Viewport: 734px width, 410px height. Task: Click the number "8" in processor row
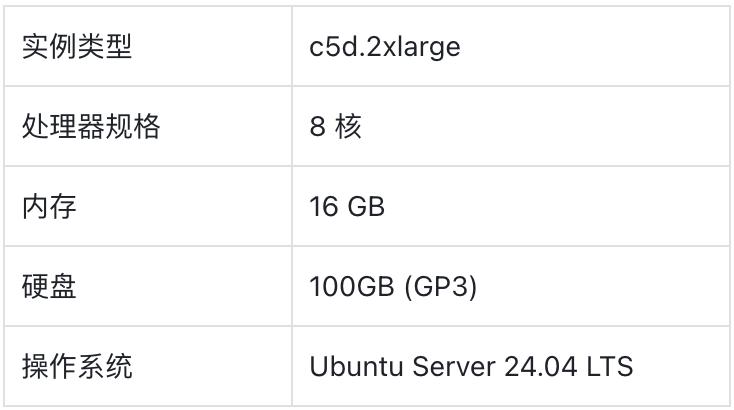click(316, 127)
